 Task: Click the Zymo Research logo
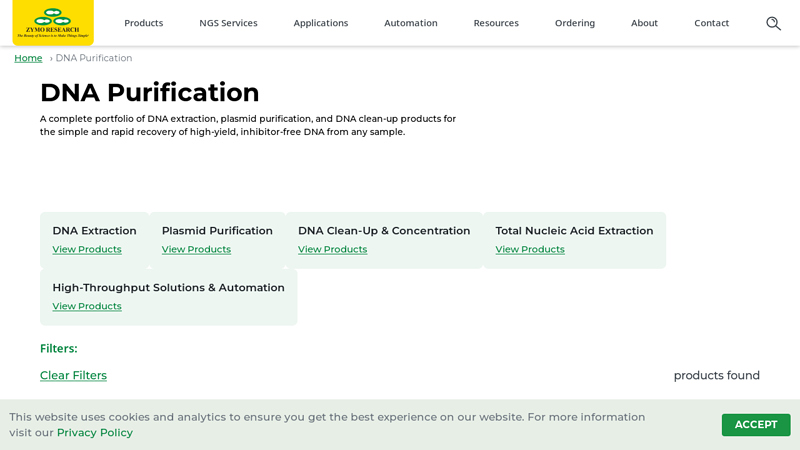click(x=53, y=22)
